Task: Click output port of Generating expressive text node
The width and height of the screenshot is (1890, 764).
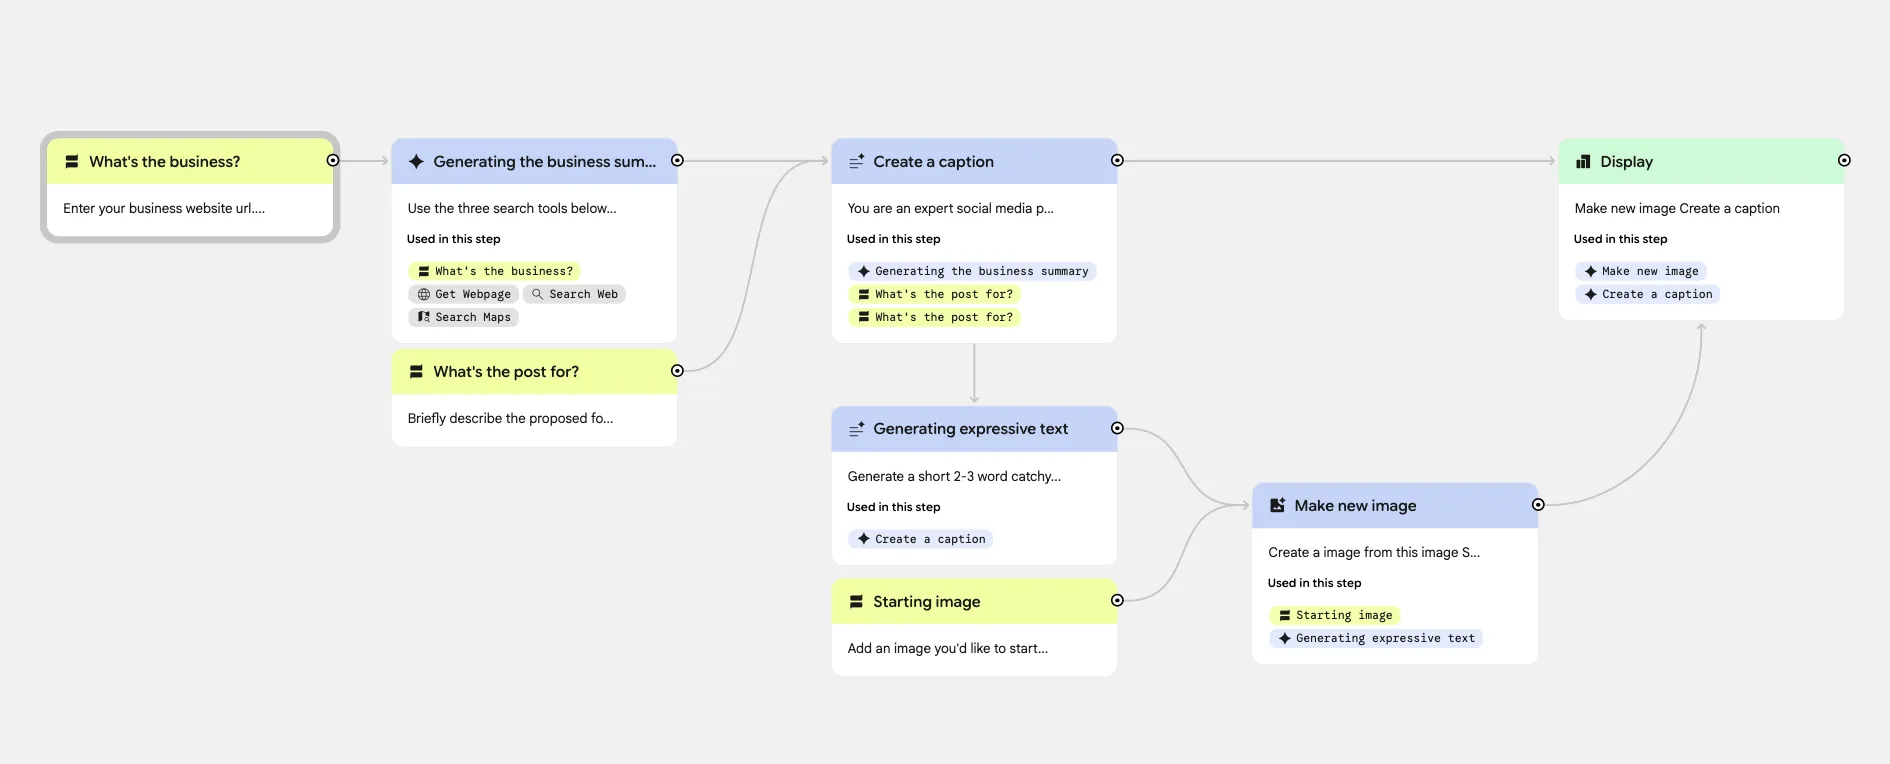Action: click(x=1117, y=428)
